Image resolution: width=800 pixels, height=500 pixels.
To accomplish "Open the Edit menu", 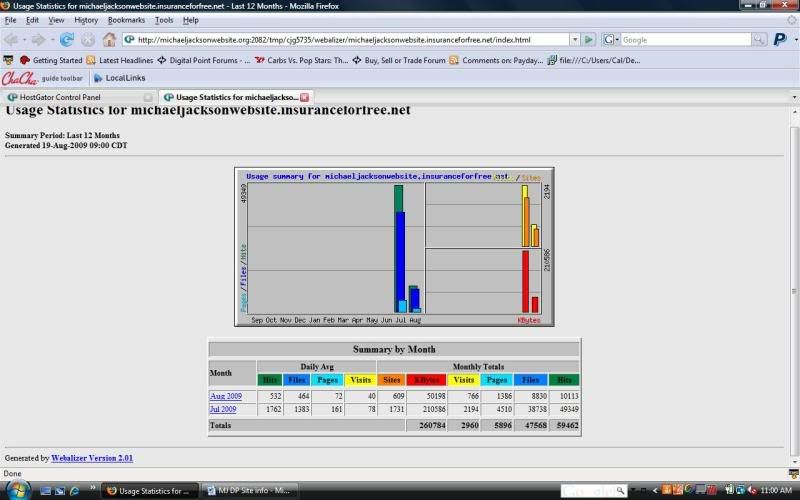I will [32, 20].
